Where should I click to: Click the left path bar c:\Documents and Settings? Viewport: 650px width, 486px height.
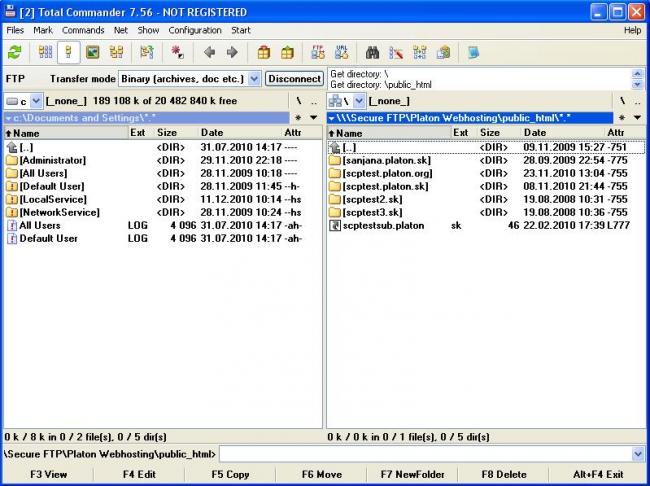click(146, 118)
